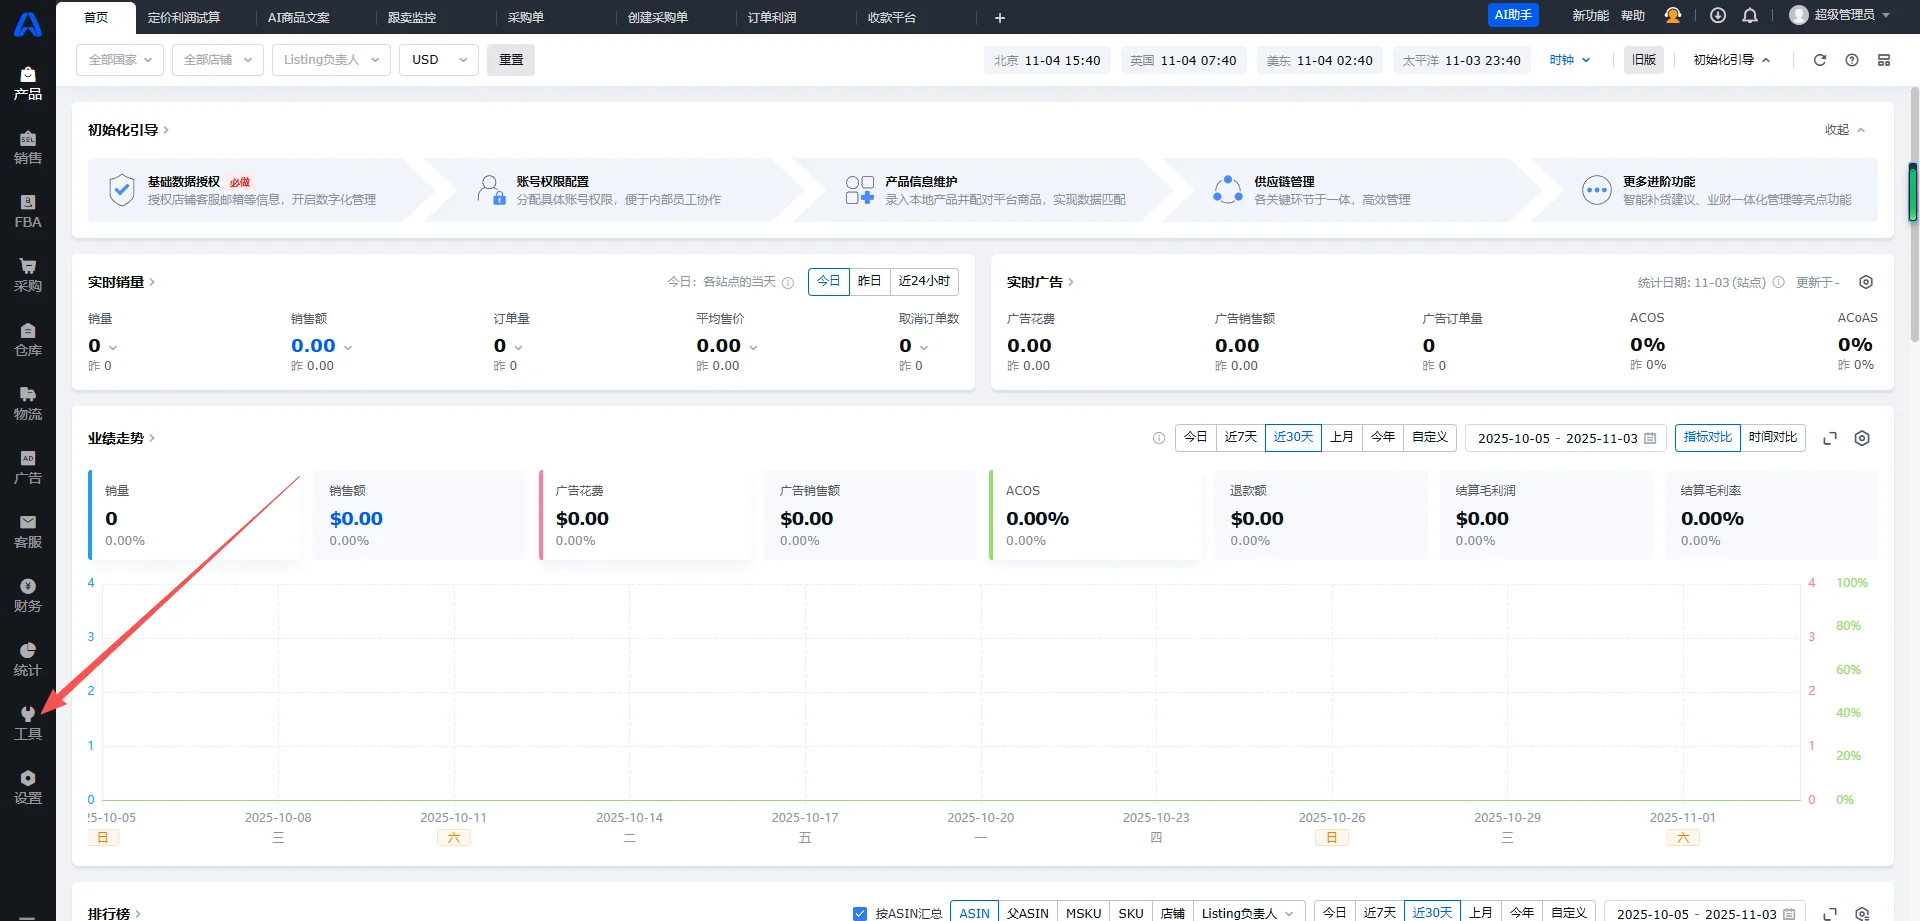Screen dimensions: 1920x921
Task: Open 实时广告 panel settings gear
Action: pyautogui.click(x=1866, y=282)
